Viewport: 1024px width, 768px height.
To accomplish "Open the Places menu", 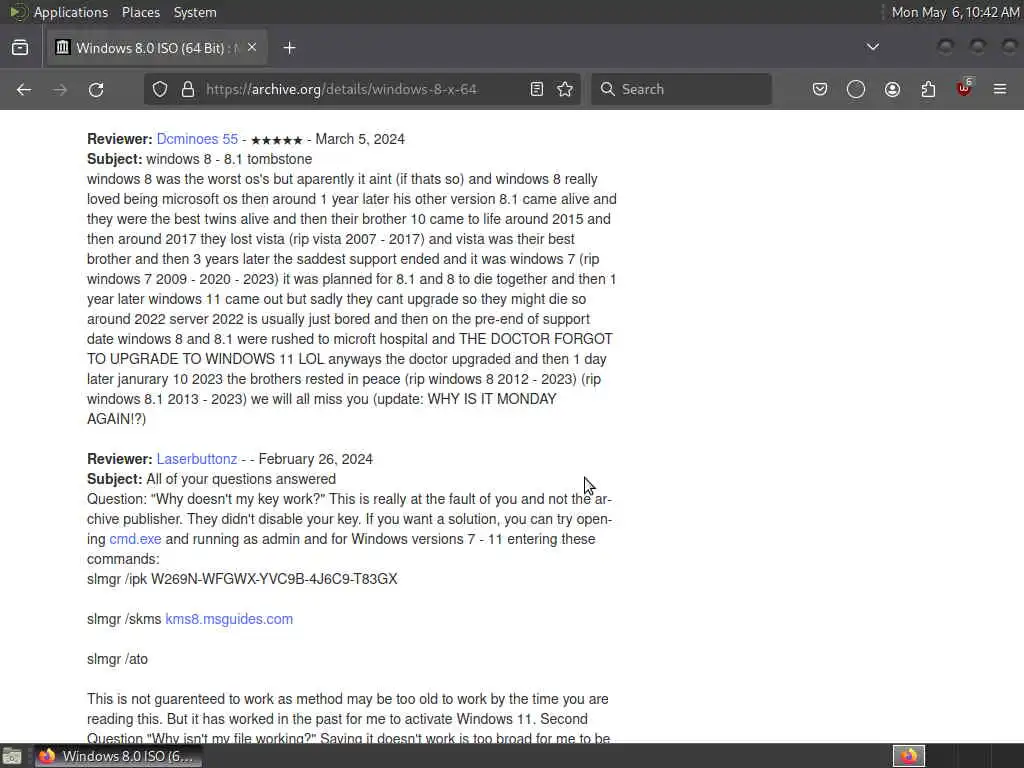I will pos(141,12).
